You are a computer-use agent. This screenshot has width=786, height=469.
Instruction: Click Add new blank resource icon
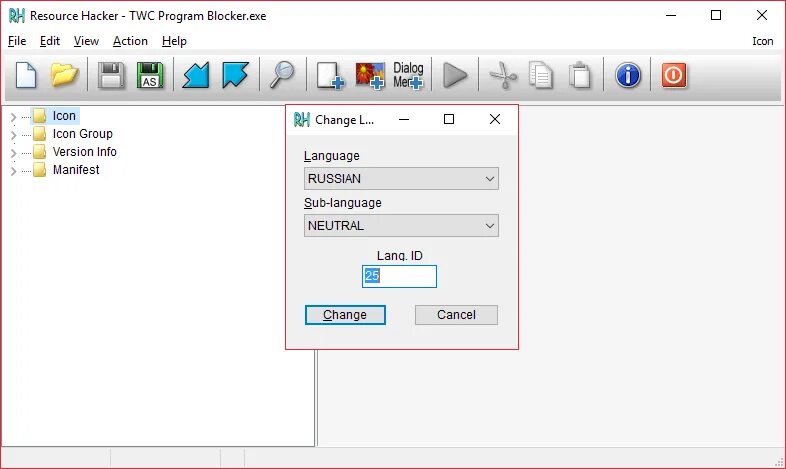click(x=330, y=76)
